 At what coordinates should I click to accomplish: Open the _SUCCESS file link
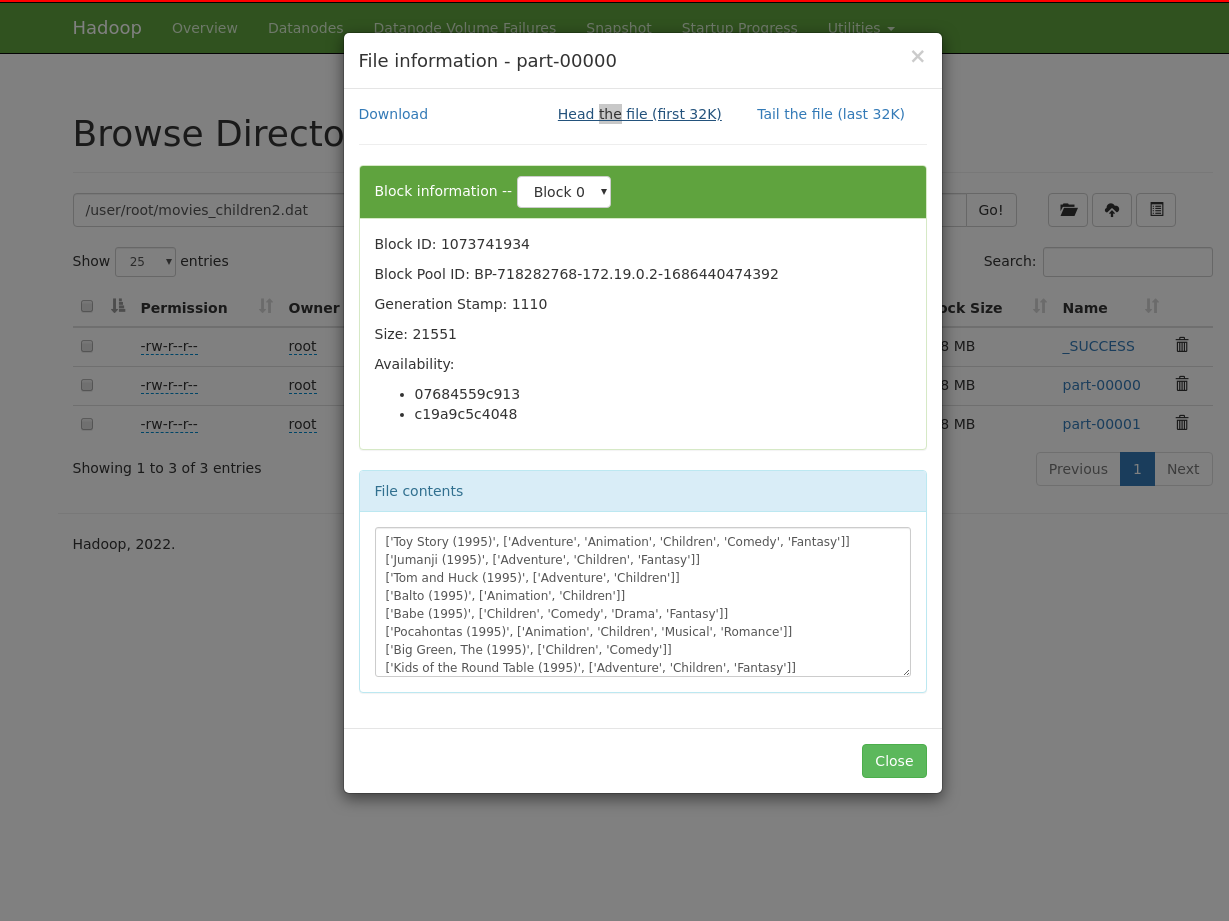click(1098, 346)
